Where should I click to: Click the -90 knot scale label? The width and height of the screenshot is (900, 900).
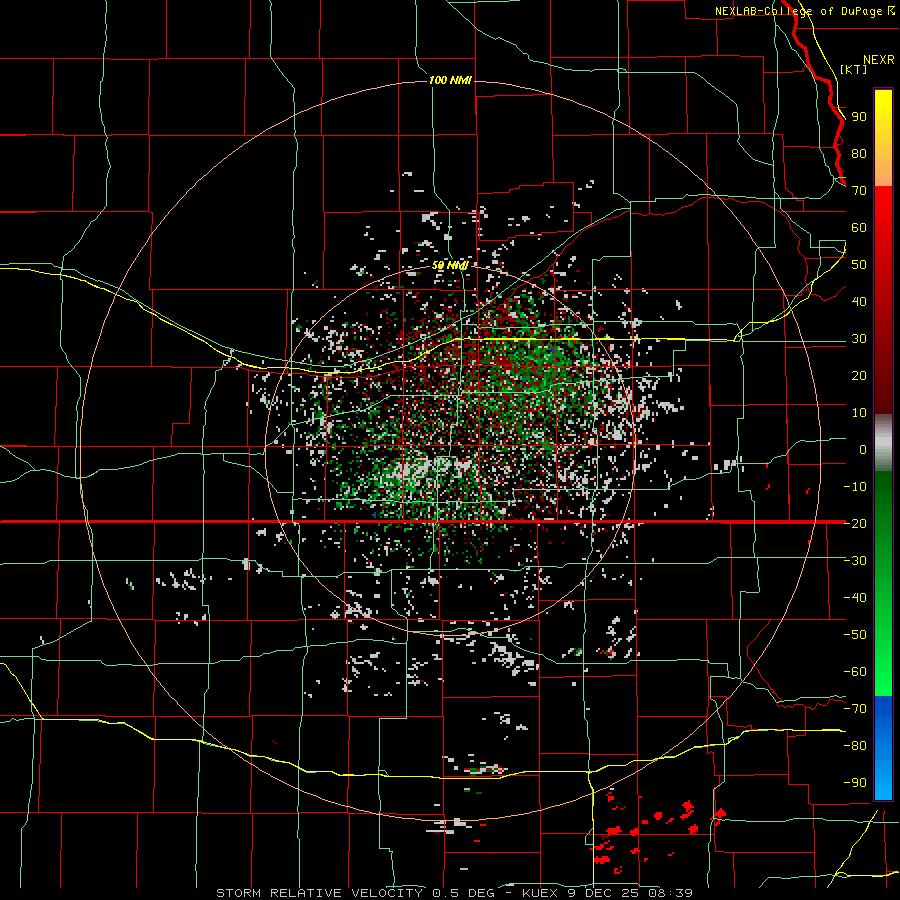tap(855, 783)
